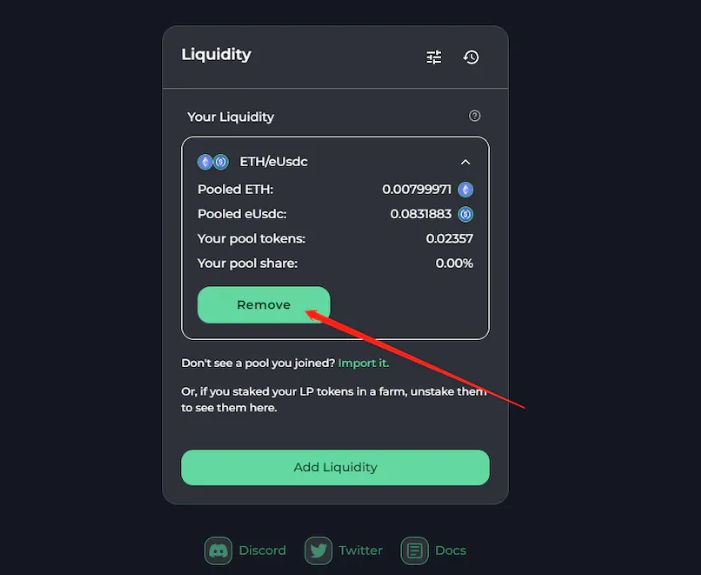Viewport: 701px width, 575px height.
Task: Remove liquidity from the ETH/eUsdc pool
Action: point(264,305)
